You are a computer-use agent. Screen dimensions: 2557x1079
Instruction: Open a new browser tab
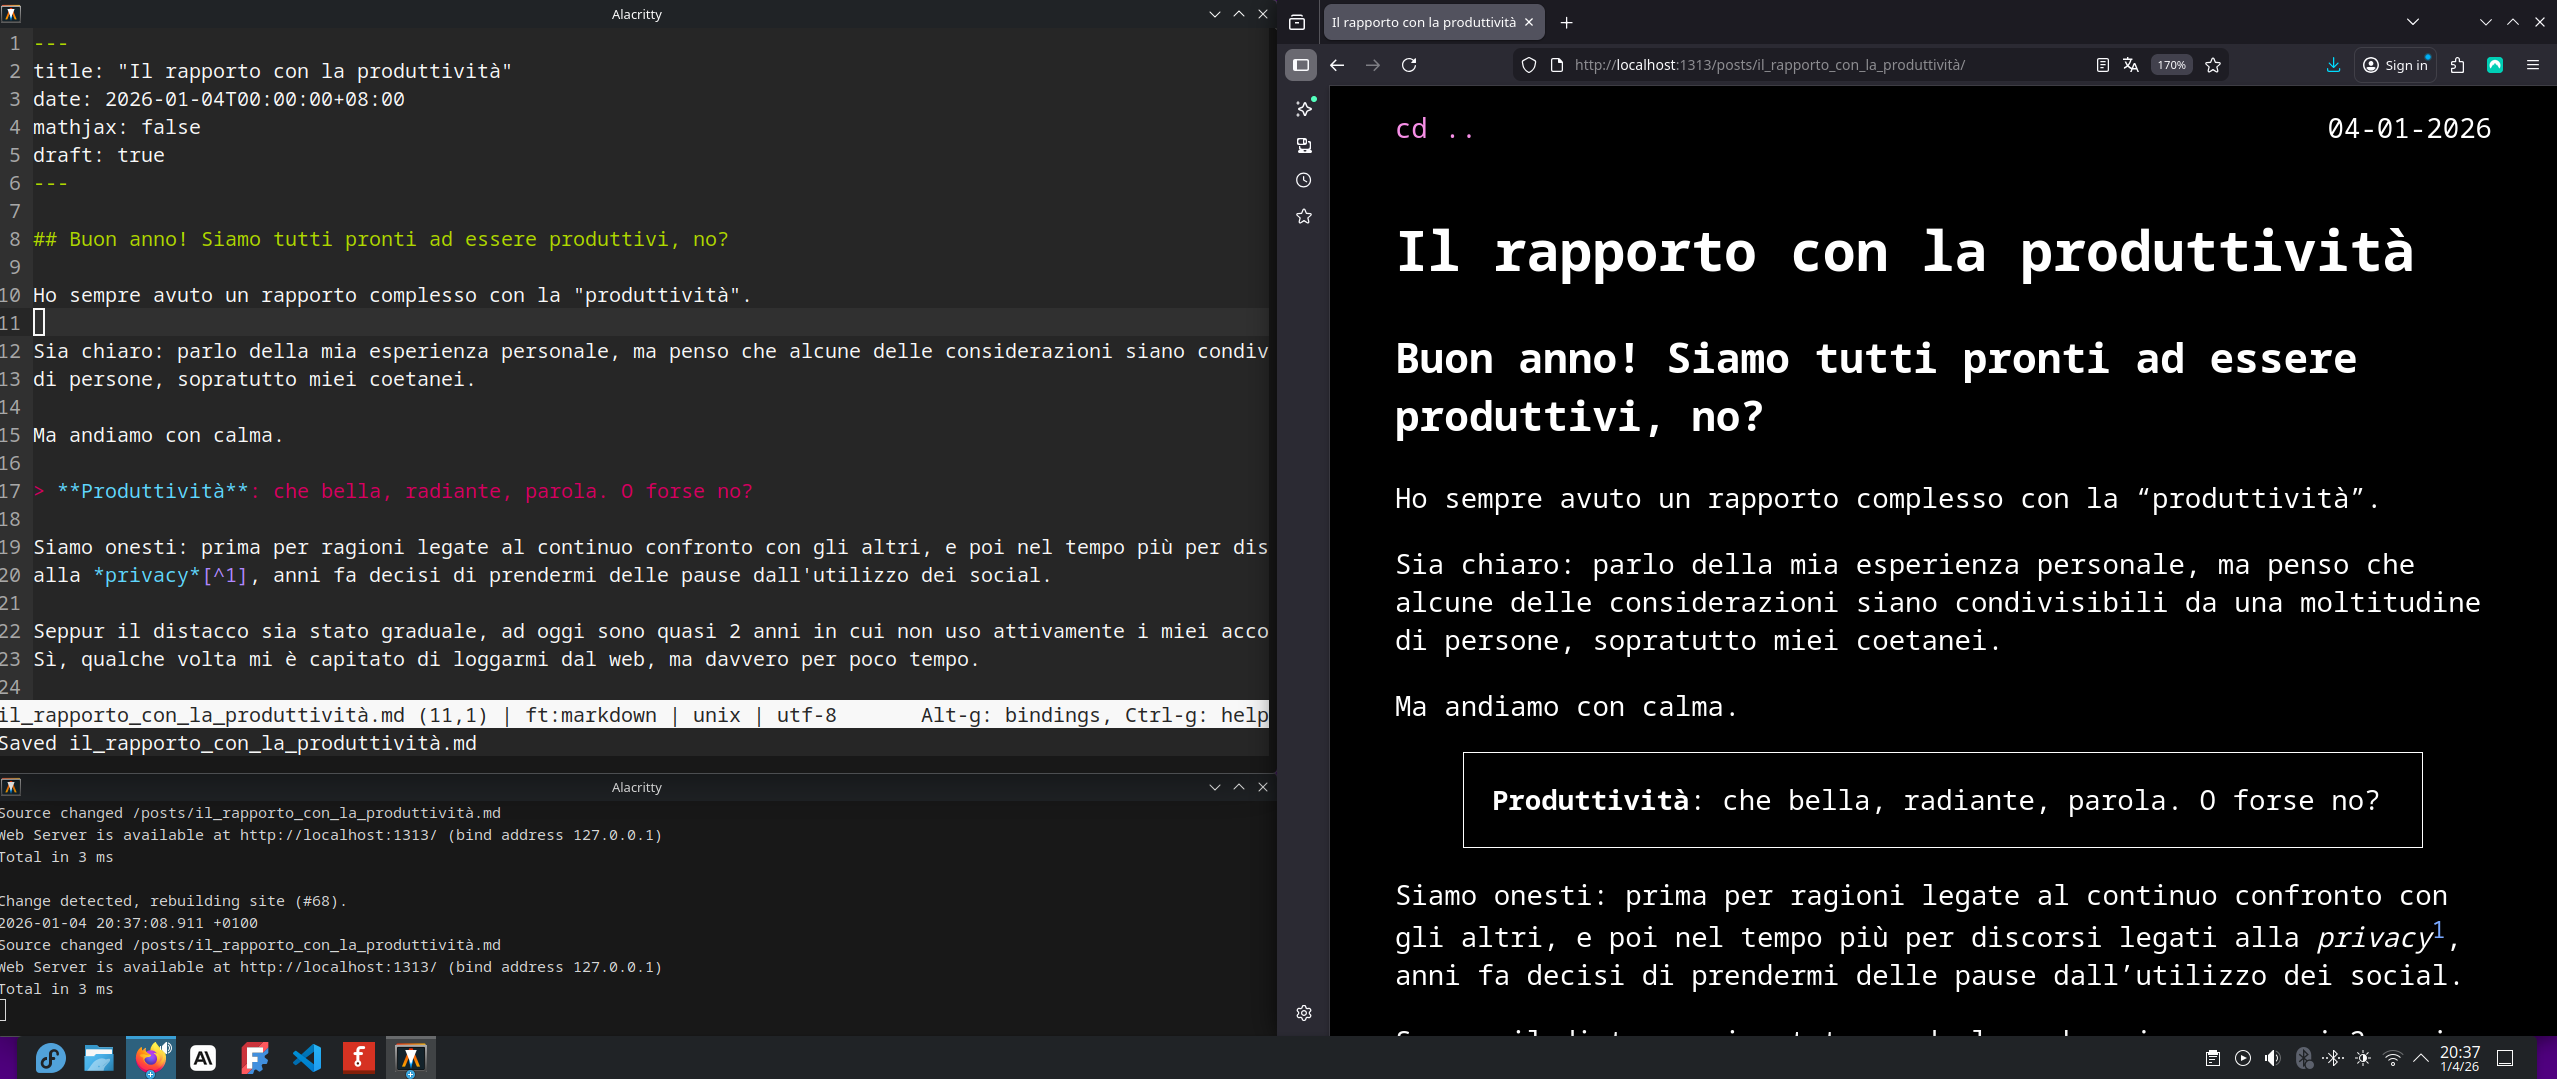tap(1565, 22)
